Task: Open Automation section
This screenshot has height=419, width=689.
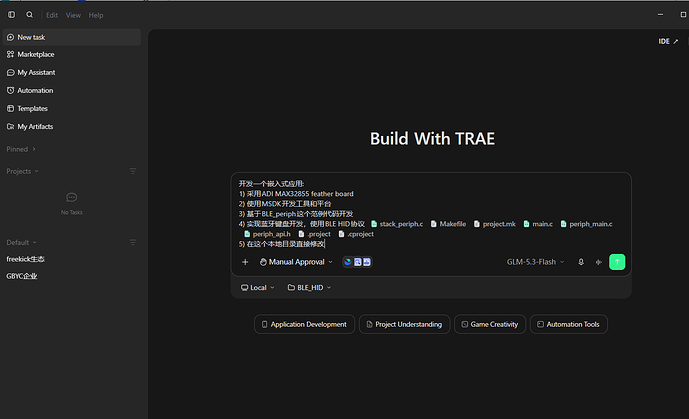Action: pos(72,90)
